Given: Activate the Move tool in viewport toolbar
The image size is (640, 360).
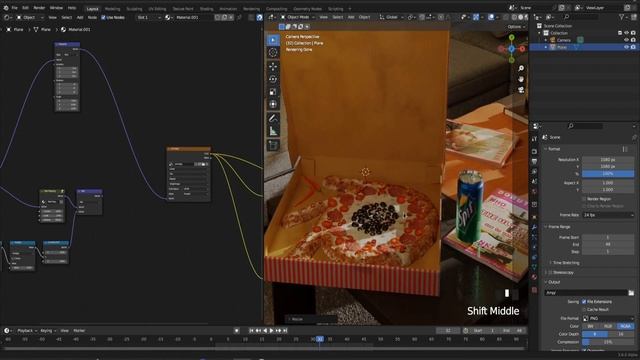Looking at the screenshot, I should 273,66.
